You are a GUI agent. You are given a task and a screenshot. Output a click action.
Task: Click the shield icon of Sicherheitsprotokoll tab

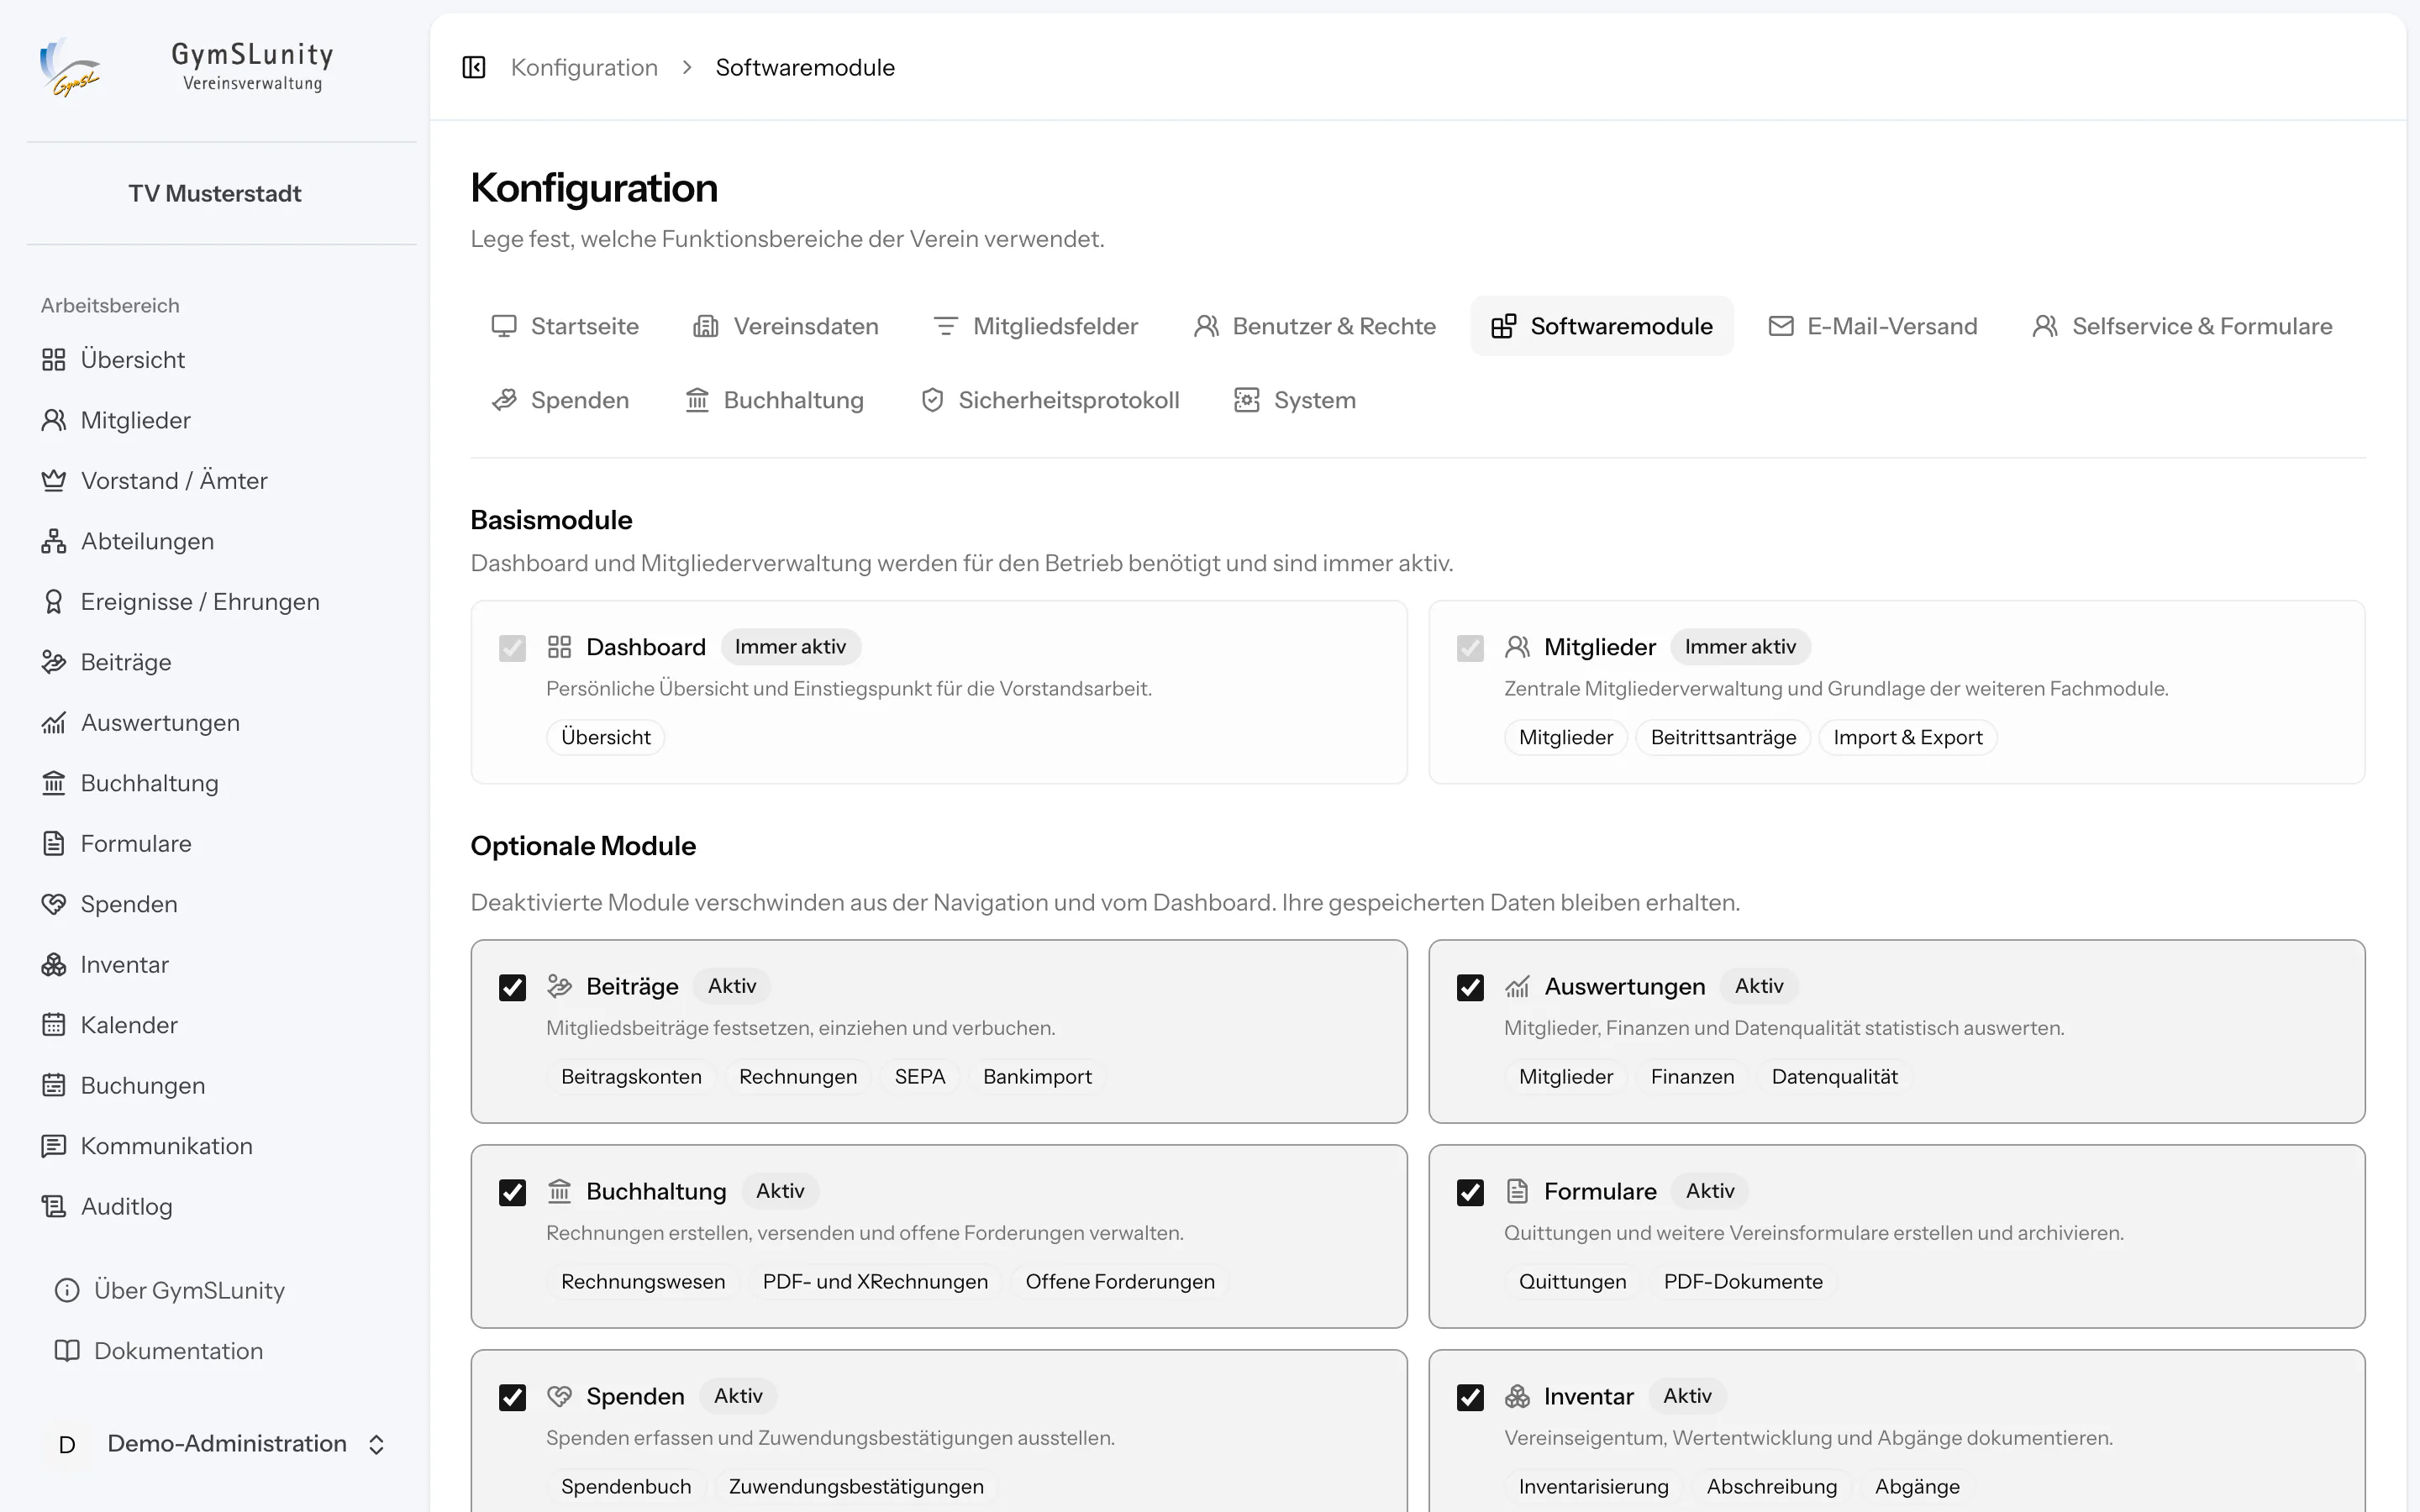tap(932, 400)
